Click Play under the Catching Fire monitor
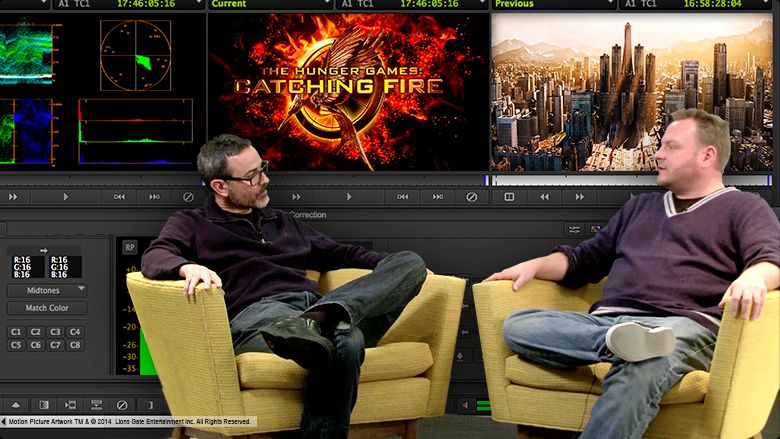This screenshot has height=439, width=780. [x=349, y=197]
